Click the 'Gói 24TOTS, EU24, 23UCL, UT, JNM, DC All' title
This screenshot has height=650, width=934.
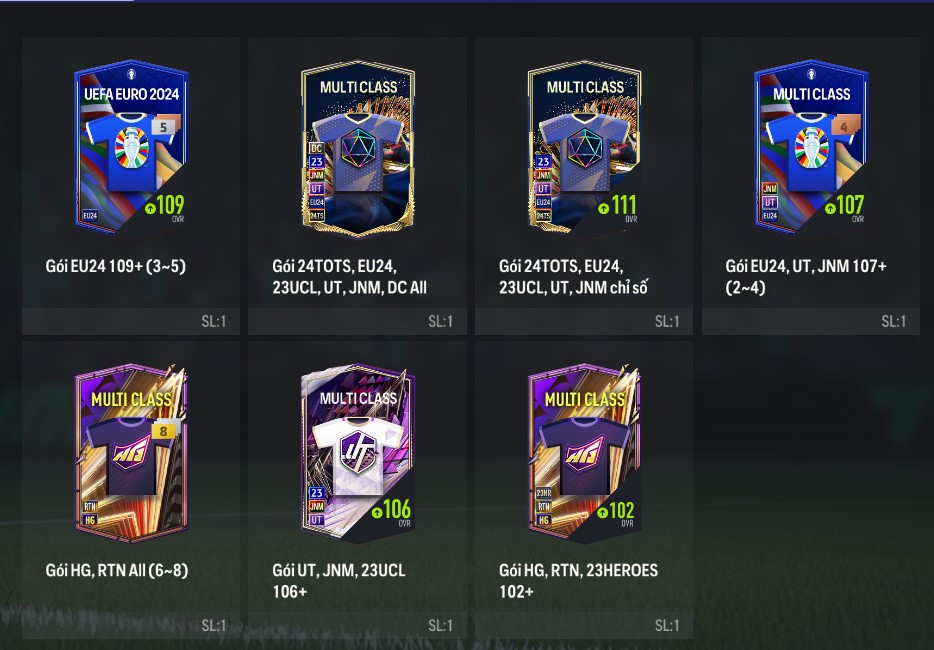click(x=349, y=277)
